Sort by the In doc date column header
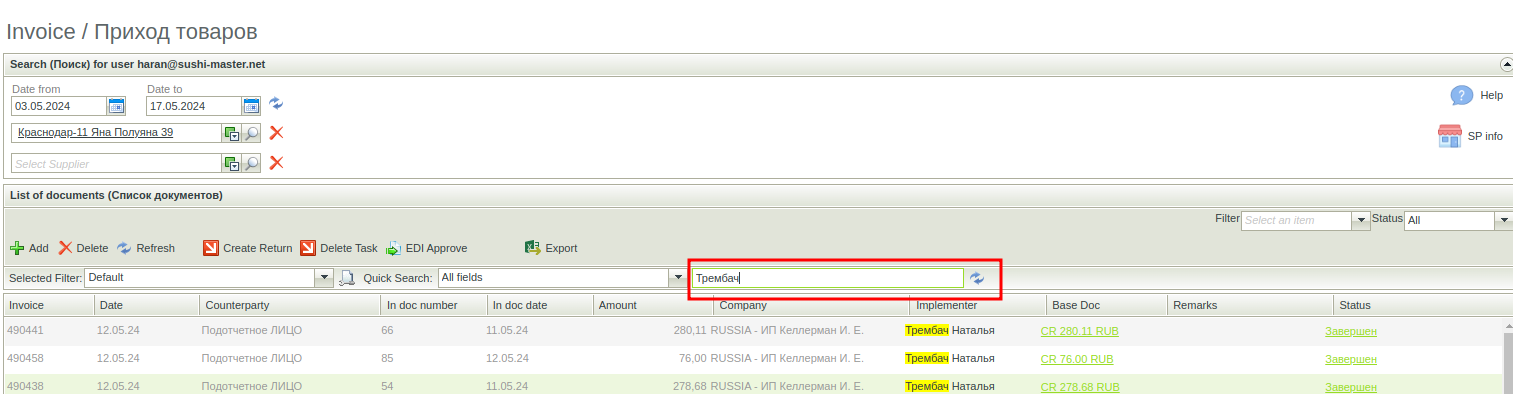Viewport: 1513px width, 394px height. pos(539,305)
